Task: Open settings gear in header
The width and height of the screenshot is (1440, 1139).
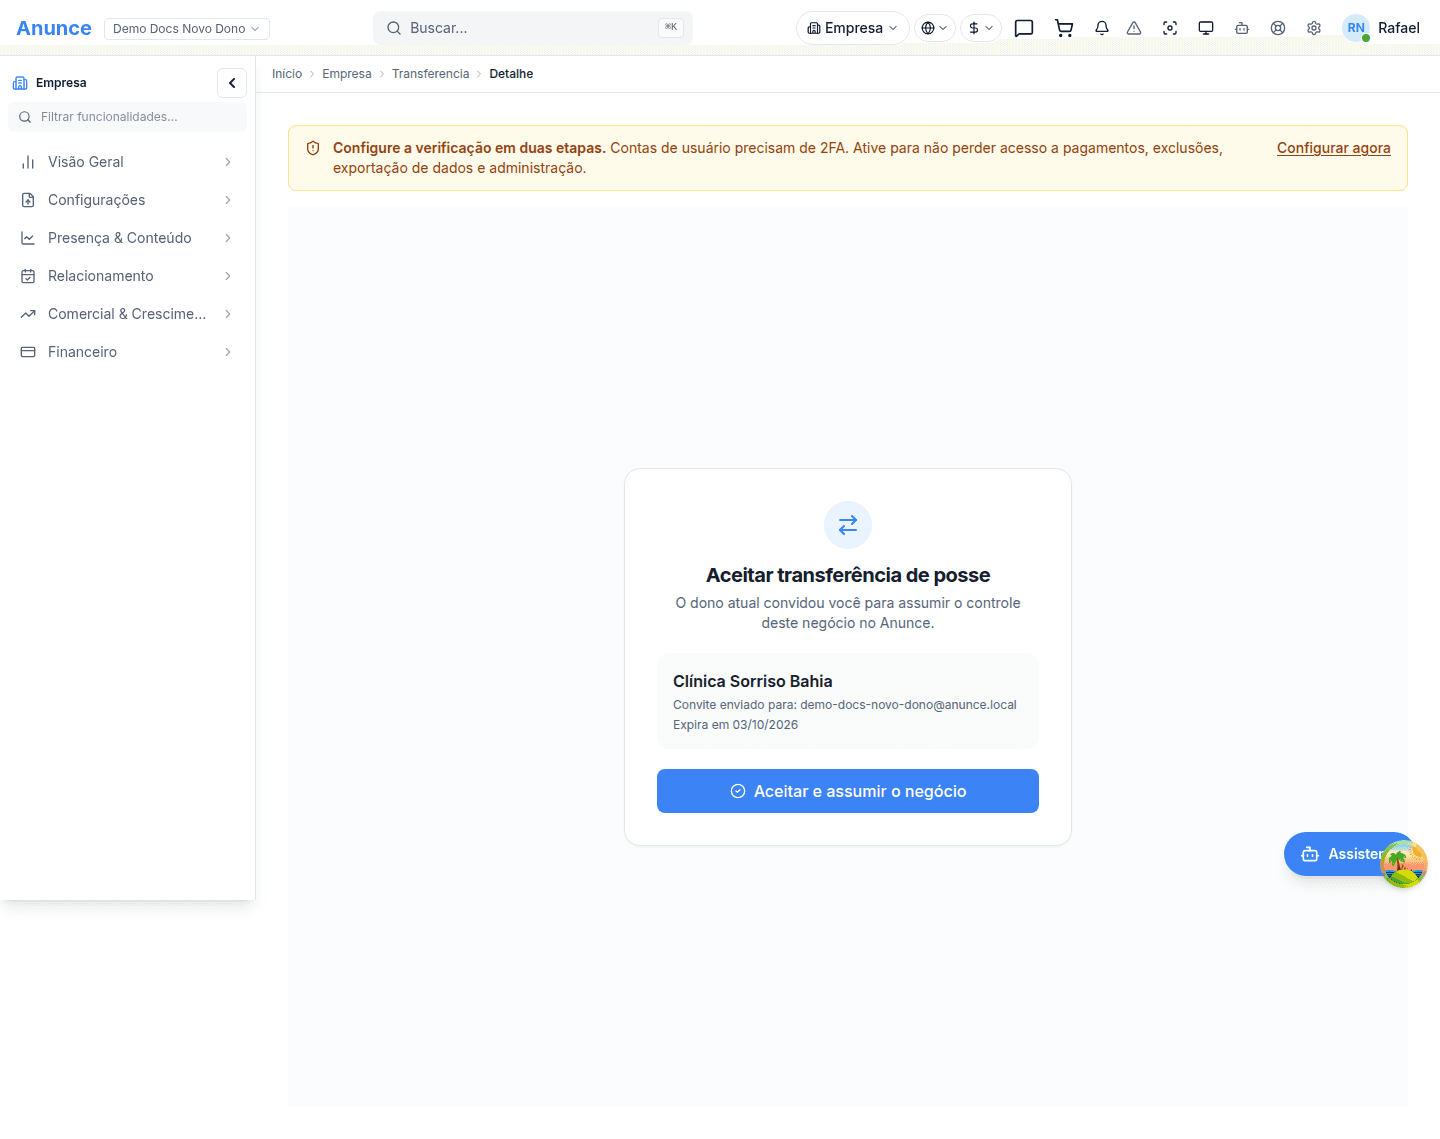Action: [1314, 28]
